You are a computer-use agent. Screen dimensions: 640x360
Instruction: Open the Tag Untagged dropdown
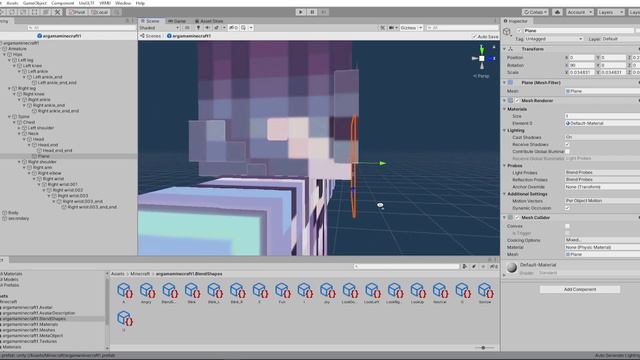554,39
